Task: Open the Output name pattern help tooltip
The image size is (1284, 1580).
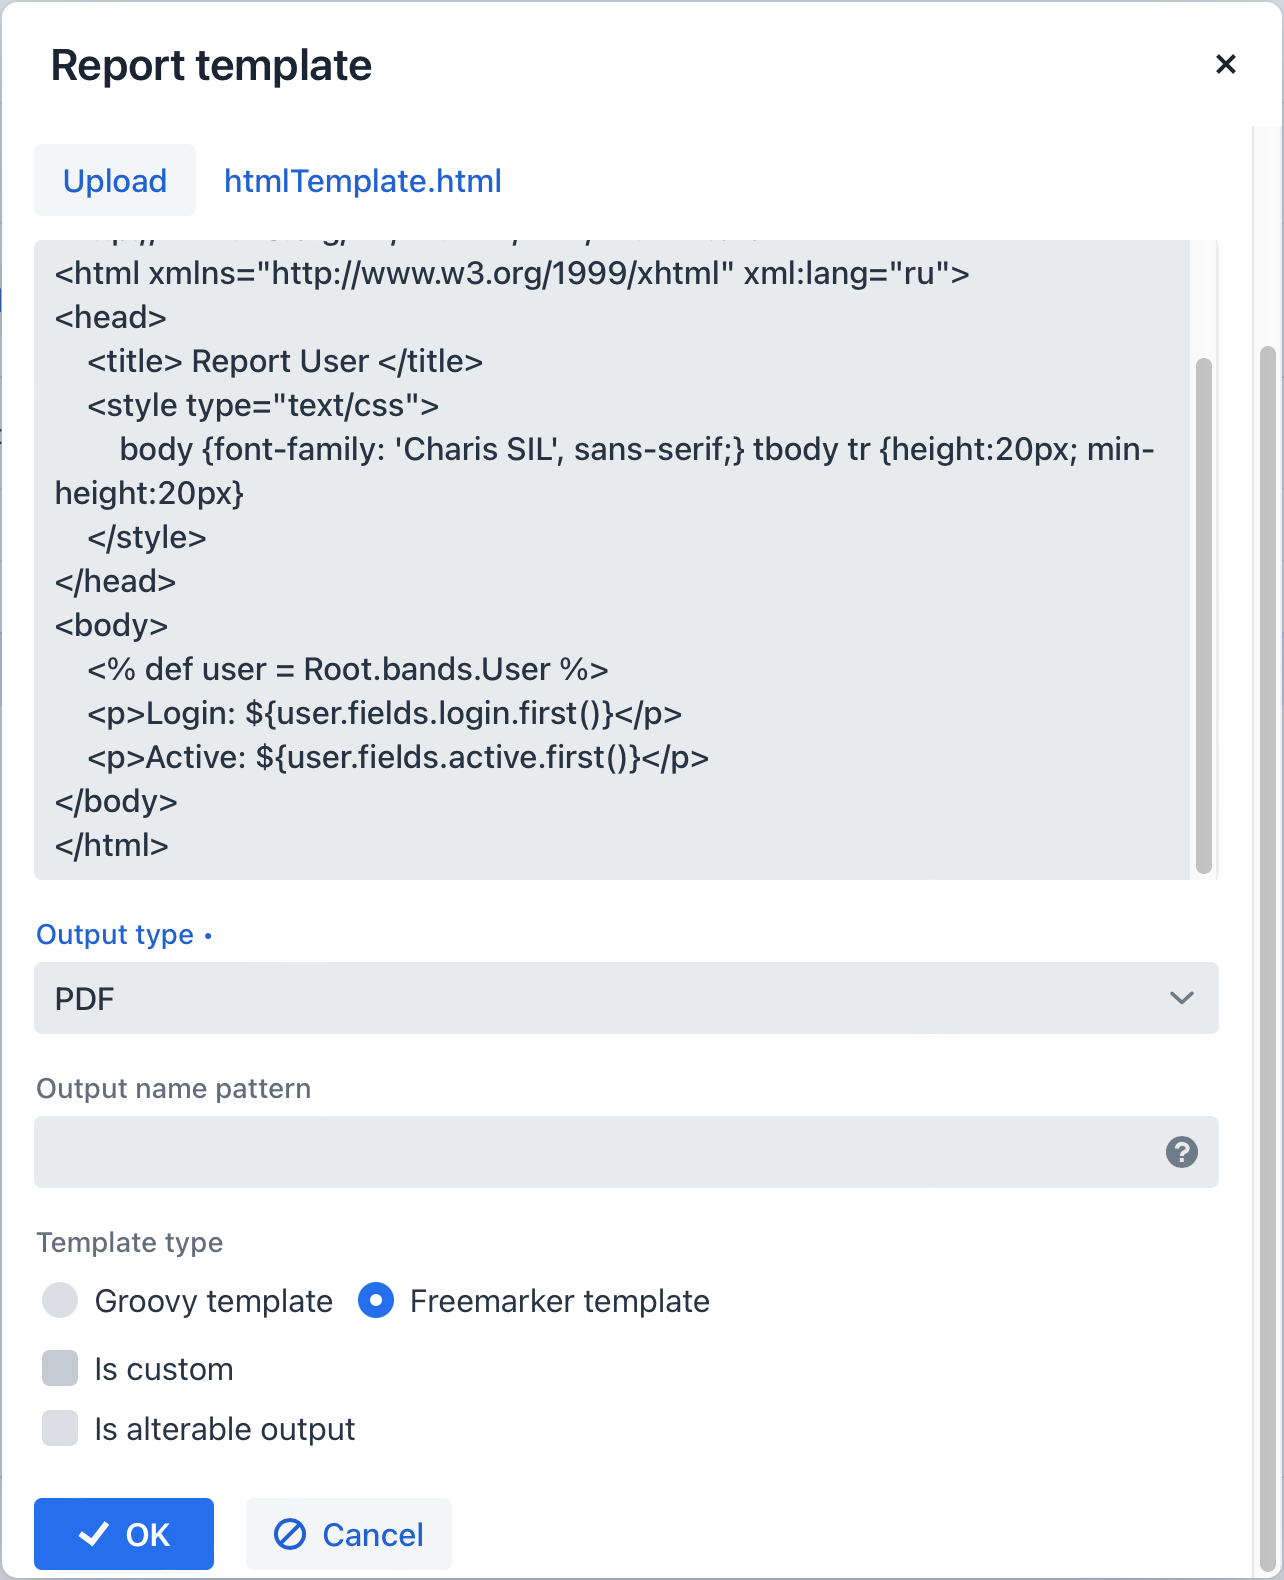Action: (x=1183, y=1152)
